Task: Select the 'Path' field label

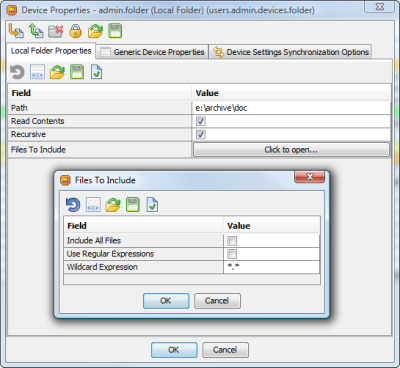Action: tap(19, 108)
